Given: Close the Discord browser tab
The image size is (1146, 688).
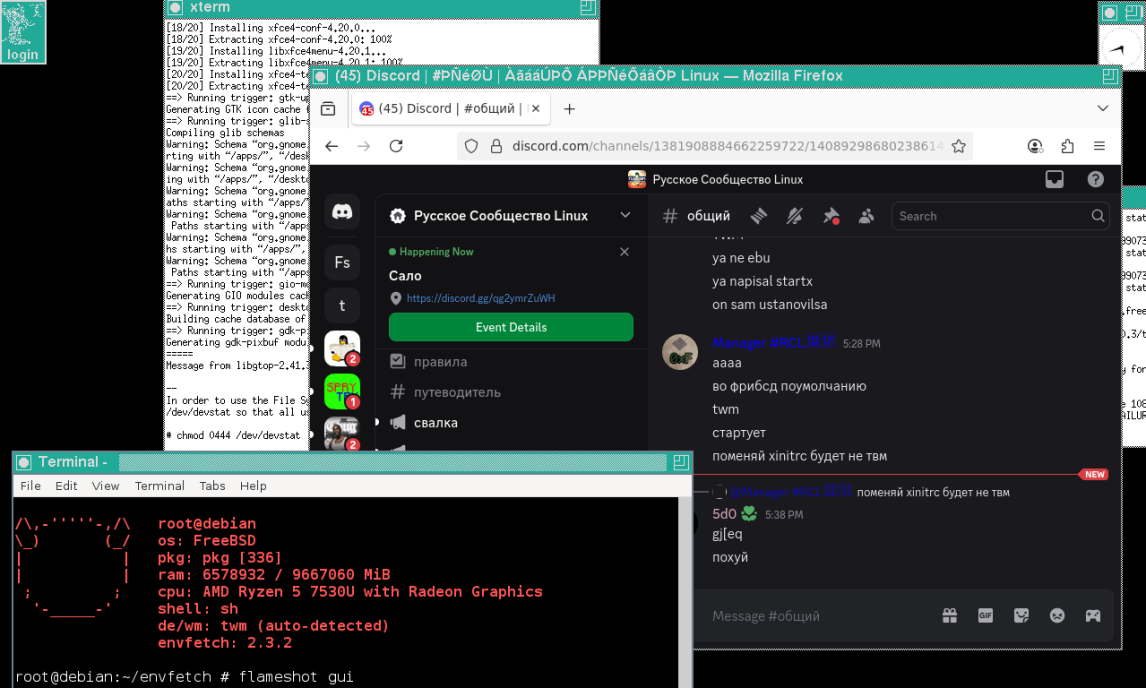Looking at the screenshot, I should 536,109.
